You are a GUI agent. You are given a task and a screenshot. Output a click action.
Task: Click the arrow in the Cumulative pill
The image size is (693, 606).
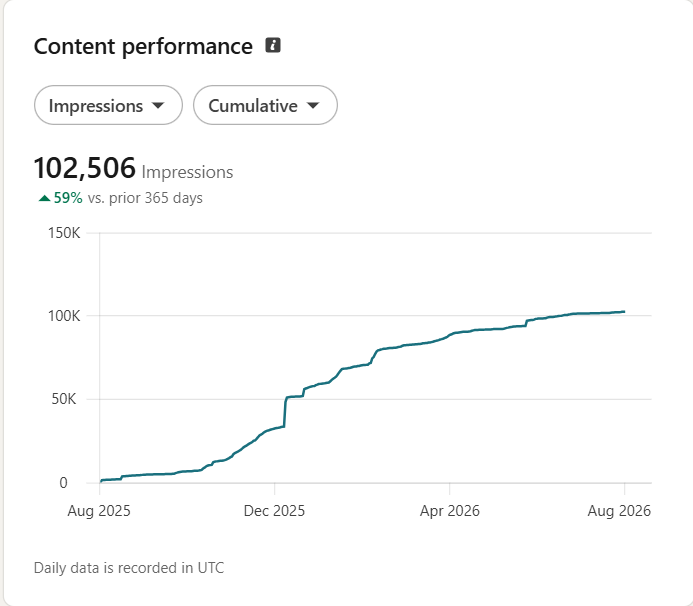pos(313,105)
